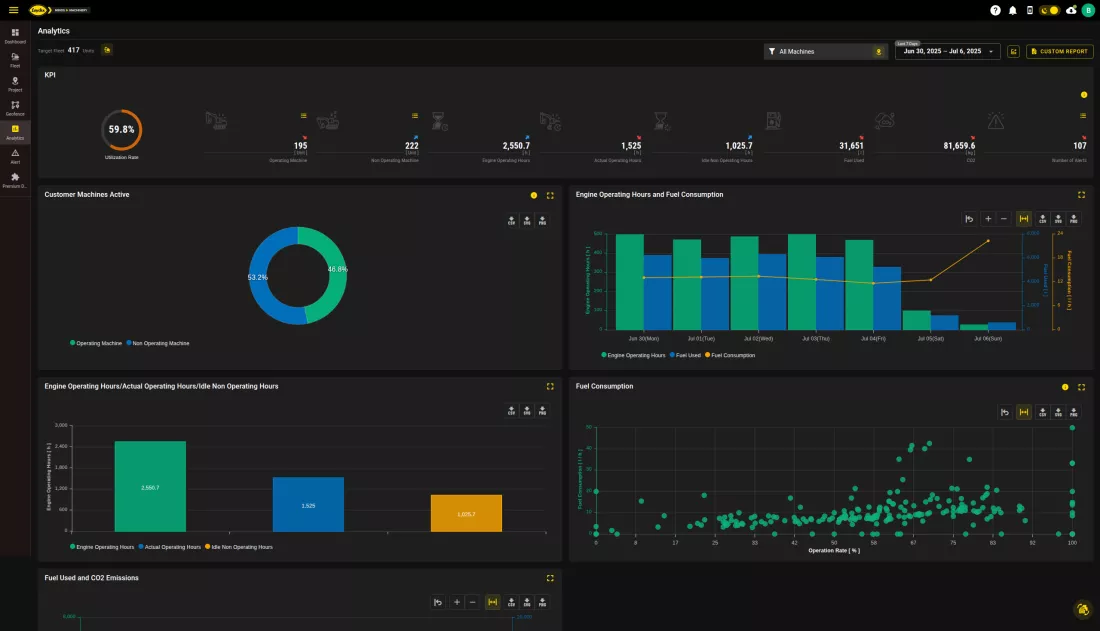This screenshot has height=631, width=1100.
Task: Click the cloud download icon
Action: click(1071, 10)
